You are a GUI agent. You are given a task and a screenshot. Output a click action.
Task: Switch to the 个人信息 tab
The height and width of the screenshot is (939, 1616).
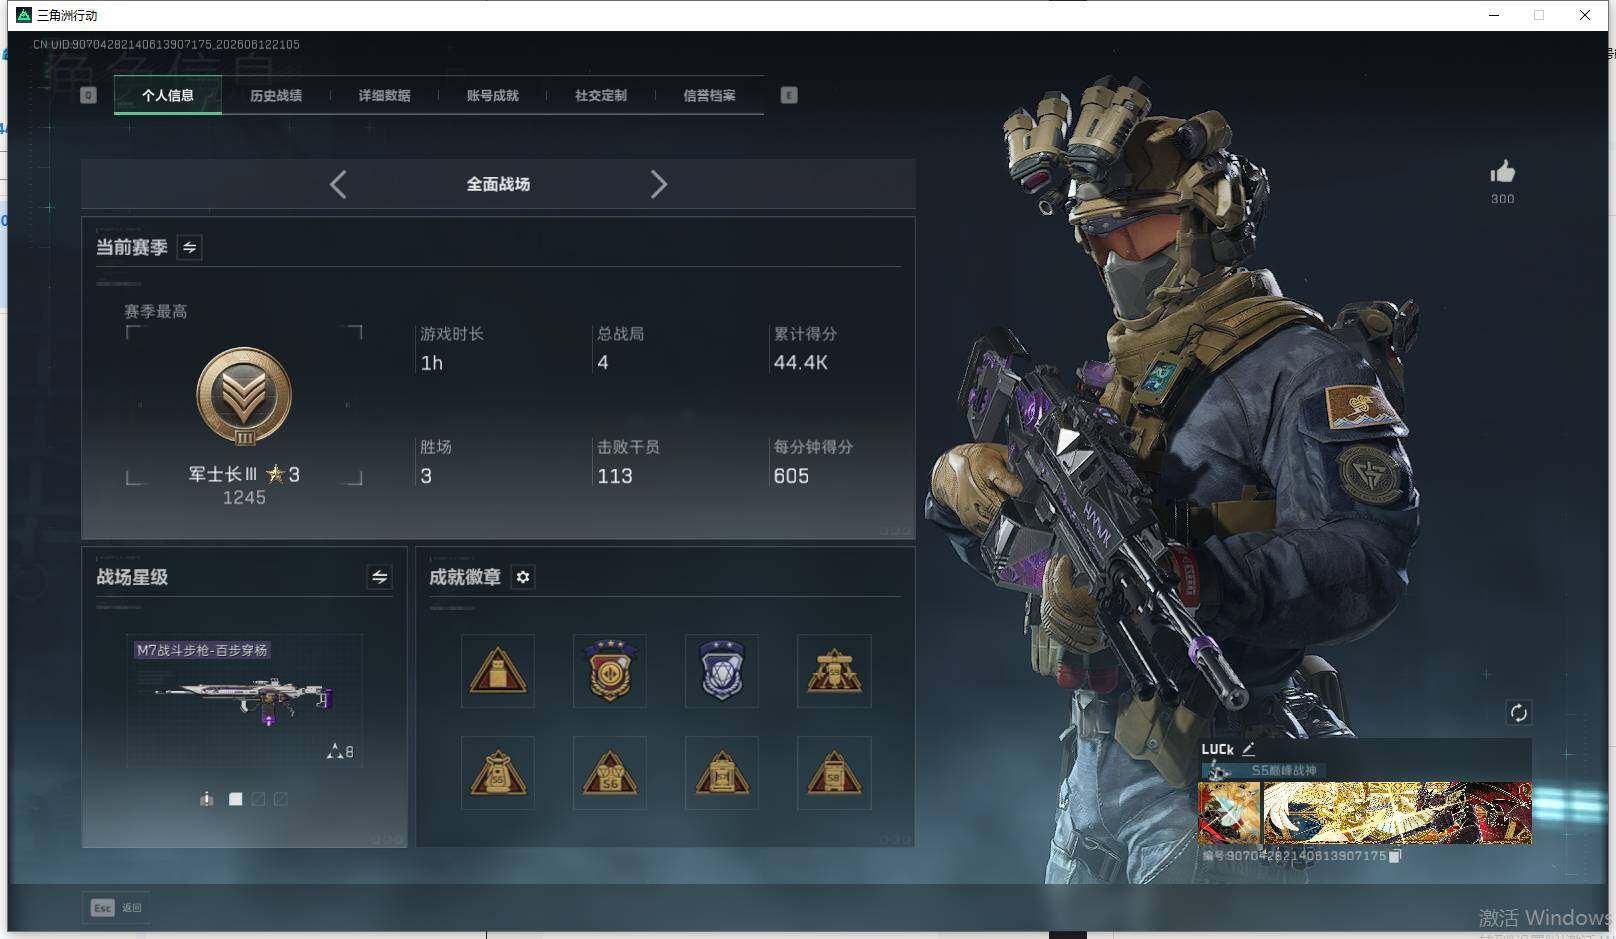point(168,95)
